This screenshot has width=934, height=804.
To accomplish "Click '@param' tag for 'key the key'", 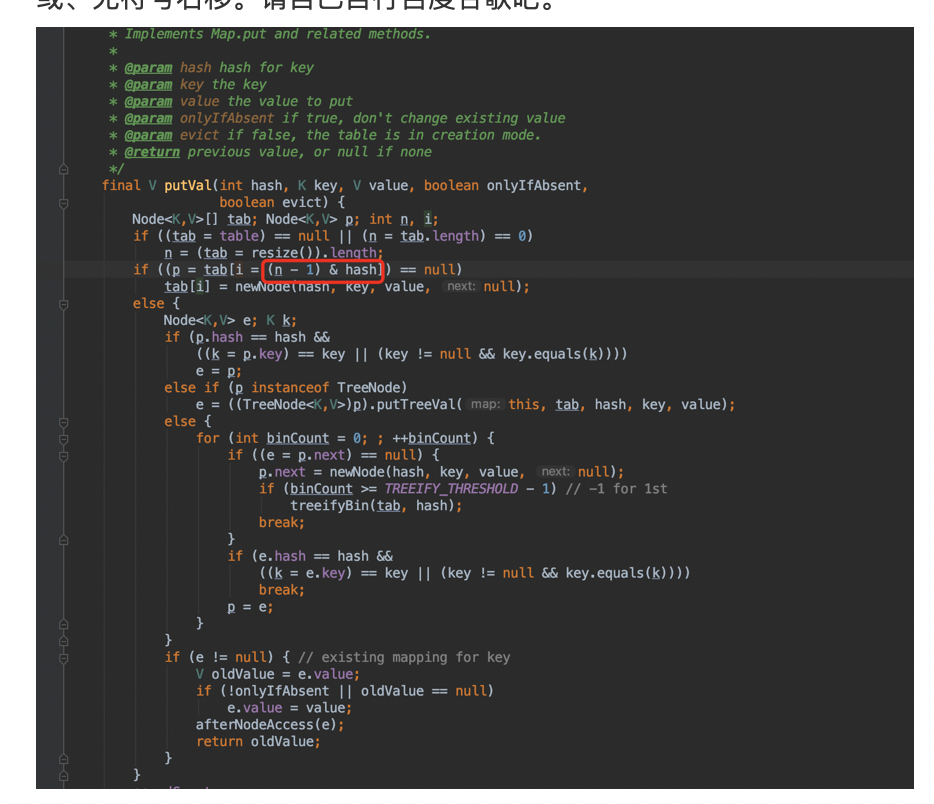I will tap(148, 85).
